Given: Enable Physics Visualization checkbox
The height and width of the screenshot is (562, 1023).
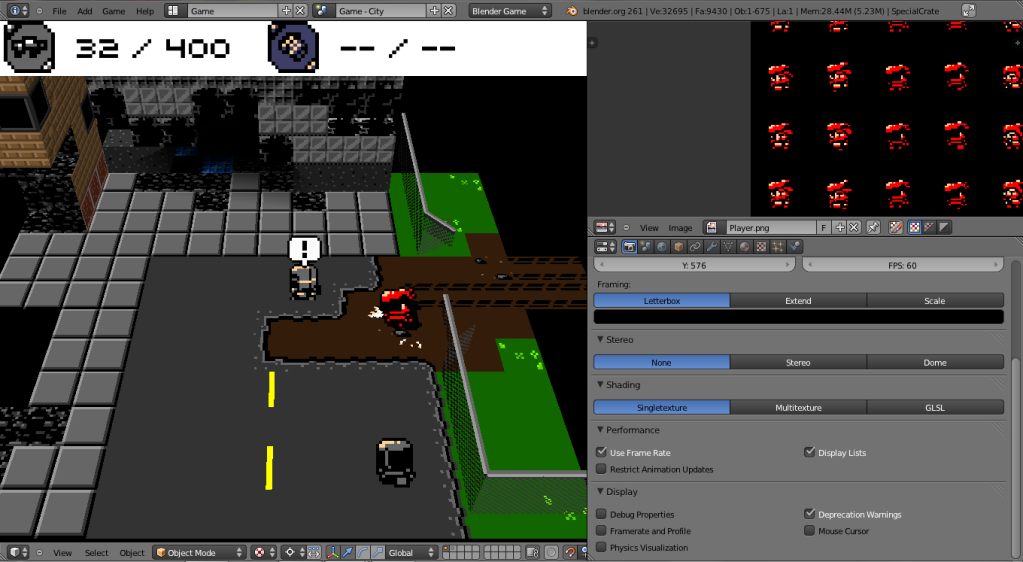Looking at the screenshot, I should pos(602,547).
